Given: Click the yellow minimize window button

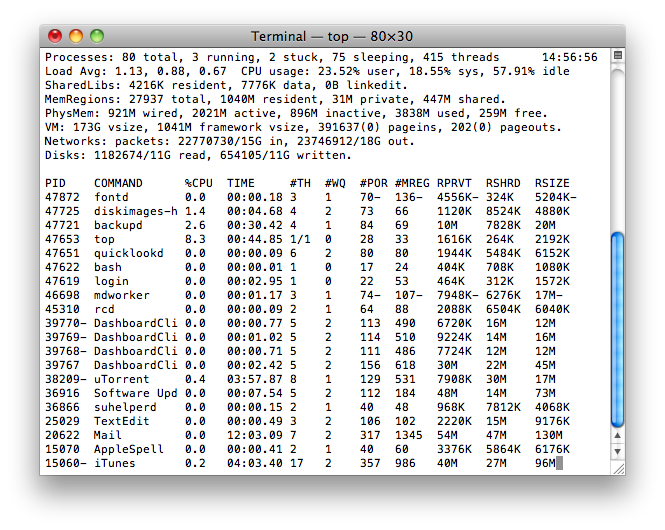Looking at the screenshot, I should click(x=76, y=36).
